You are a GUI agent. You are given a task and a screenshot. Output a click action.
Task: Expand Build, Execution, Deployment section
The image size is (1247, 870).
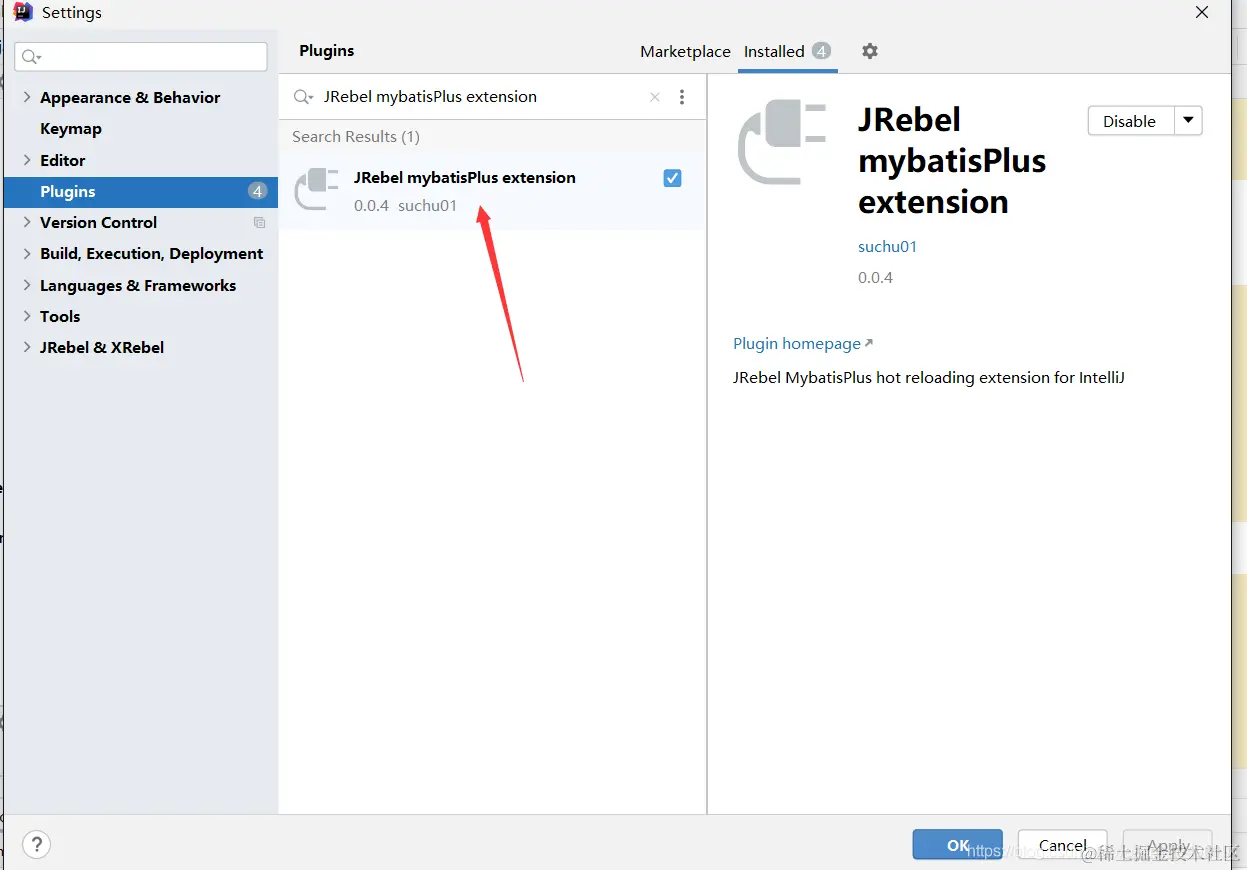(x=26, y=254)
